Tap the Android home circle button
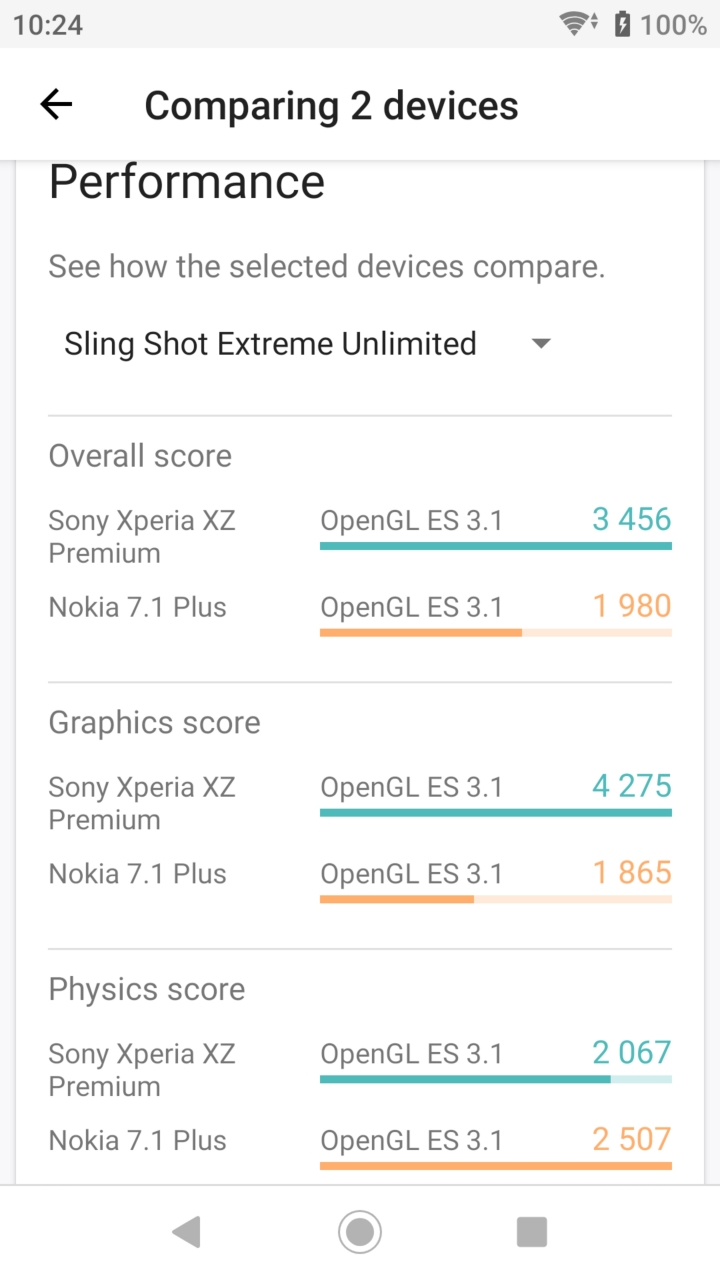This screenshot has width=720, height=1280. click(x=360, y=1232)
